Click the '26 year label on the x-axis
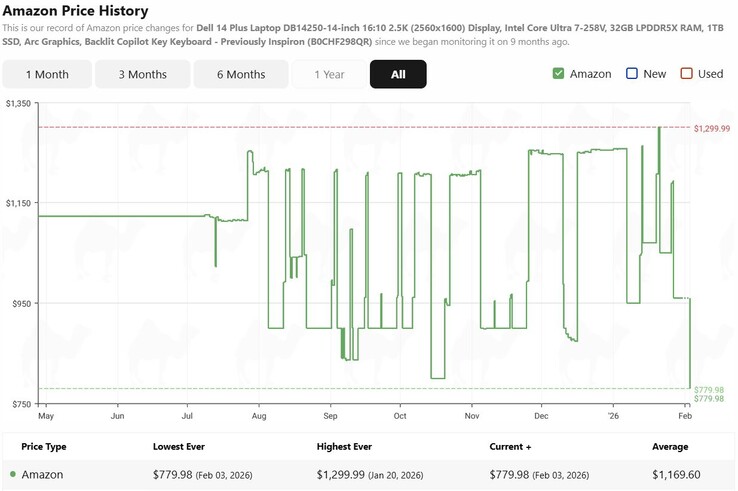This screenshot has height=491, width=738. [613, 416]
